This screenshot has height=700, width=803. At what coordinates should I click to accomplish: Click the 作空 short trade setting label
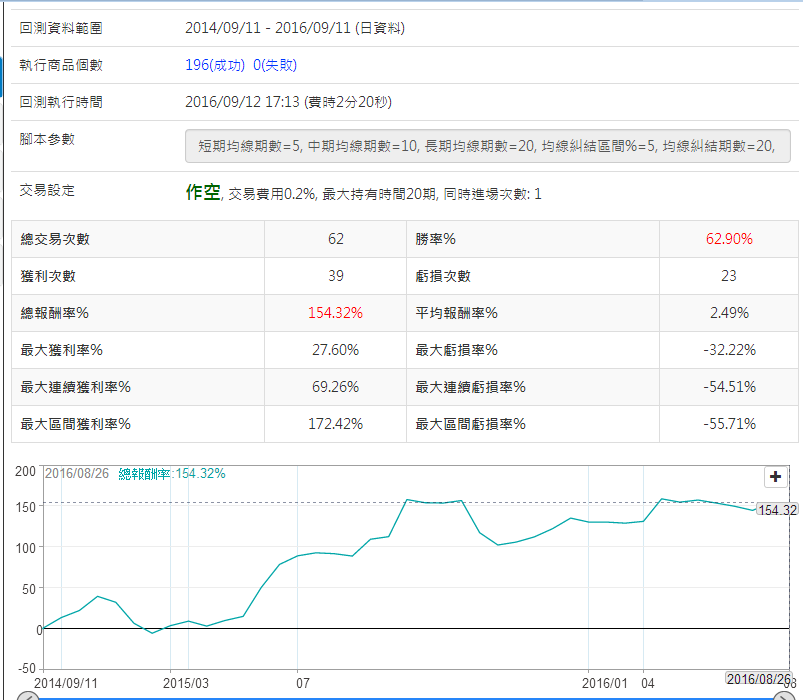click(x=202, y=193)
